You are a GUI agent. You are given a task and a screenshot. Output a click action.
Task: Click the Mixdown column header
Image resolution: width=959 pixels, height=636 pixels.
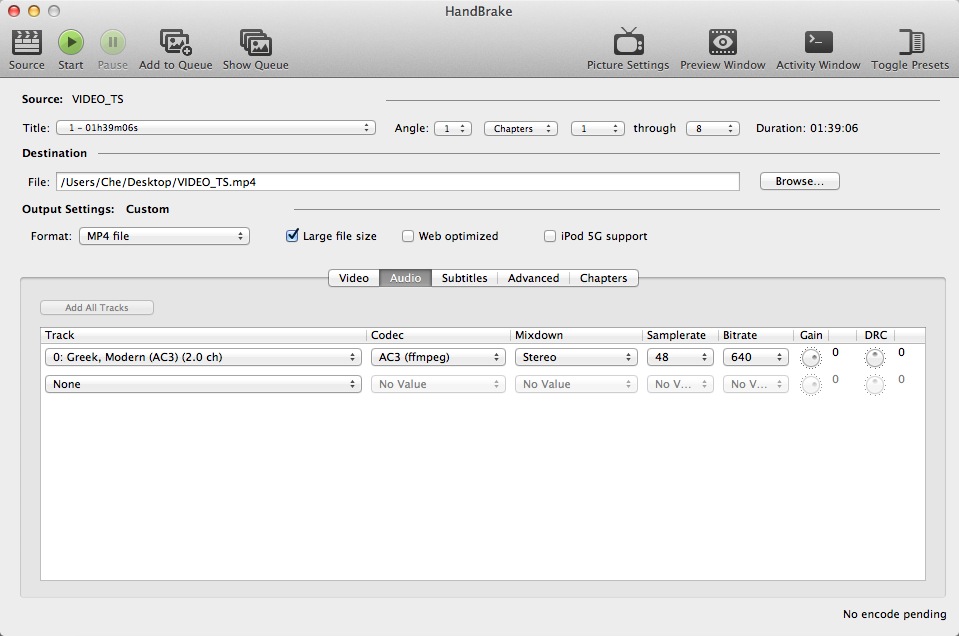coord(576,335)
